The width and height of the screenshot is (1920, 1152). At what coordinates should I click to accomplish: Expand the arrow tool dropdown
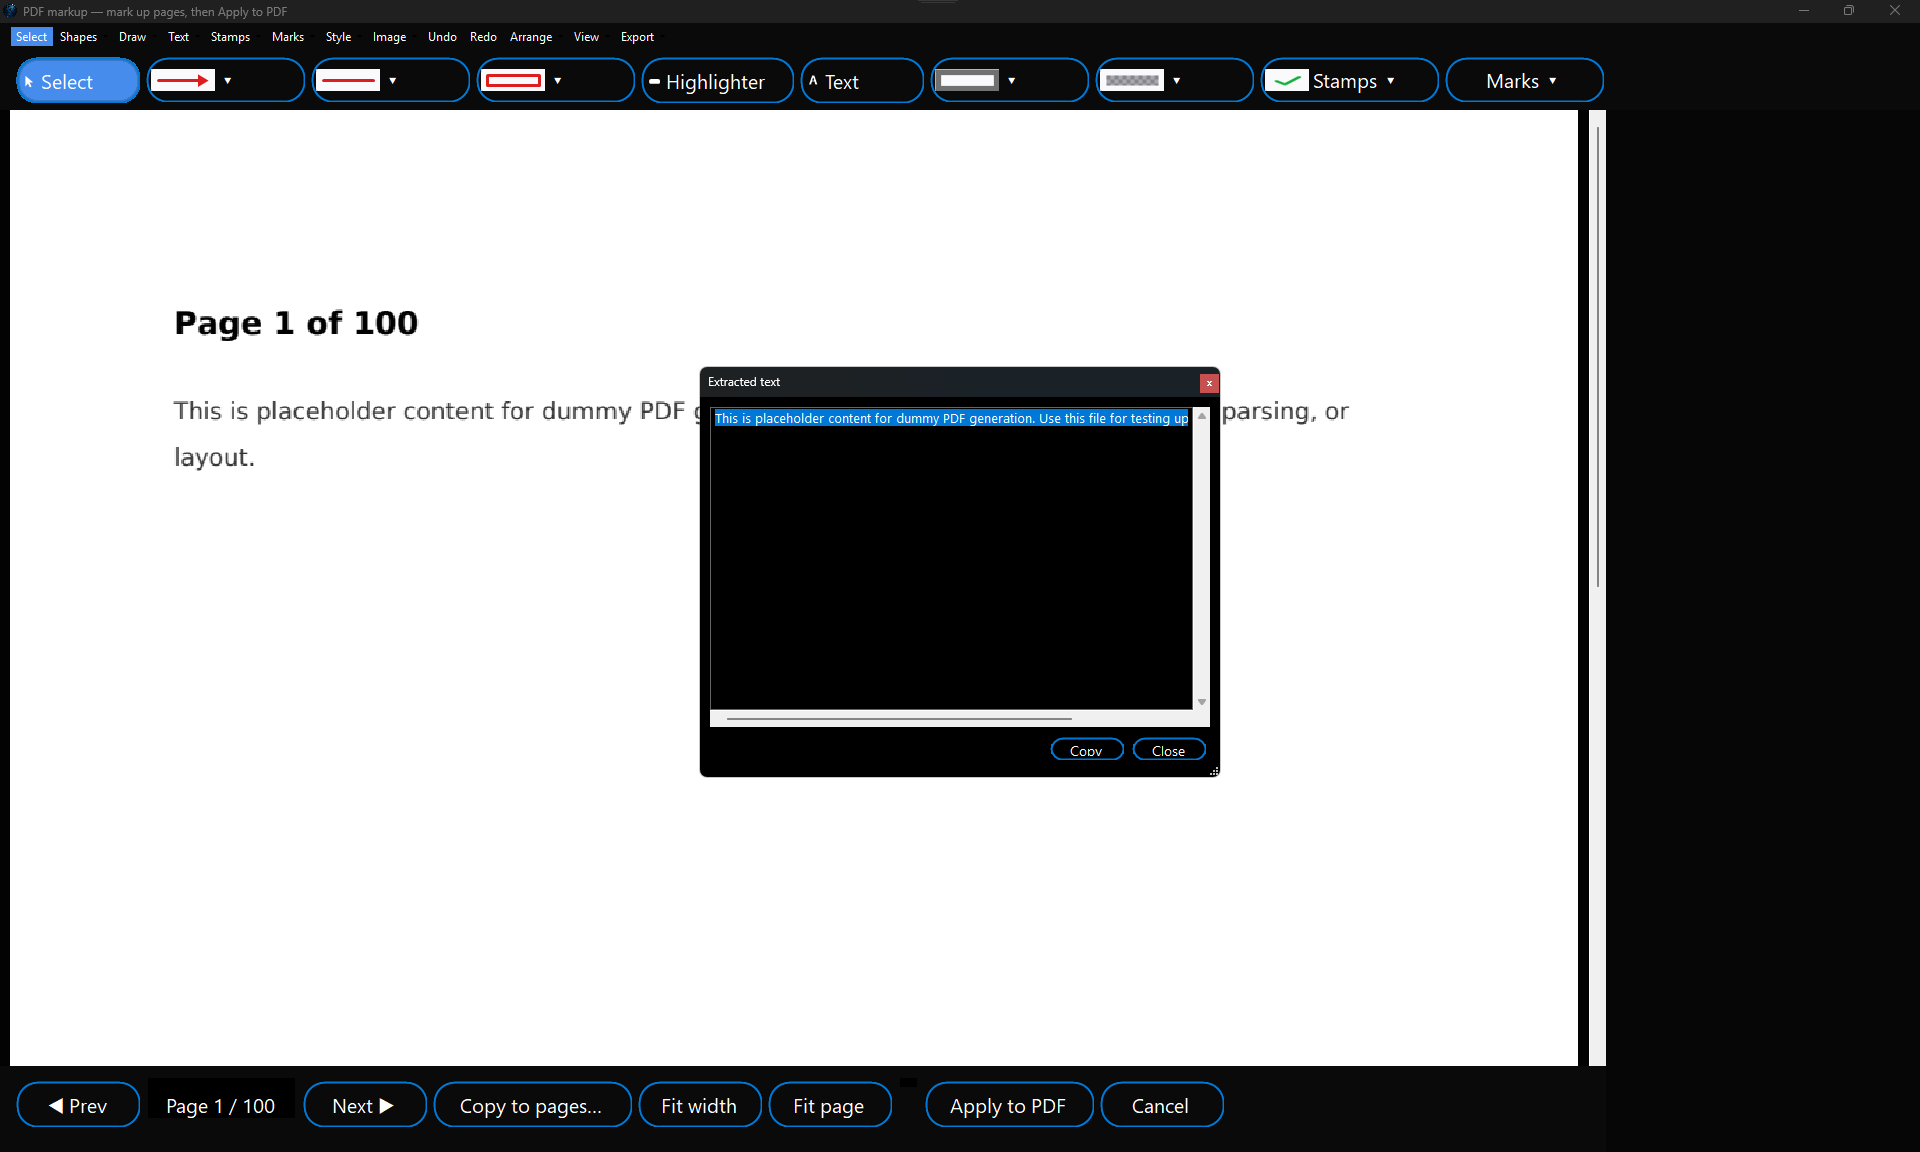click(x=228, y=81)
